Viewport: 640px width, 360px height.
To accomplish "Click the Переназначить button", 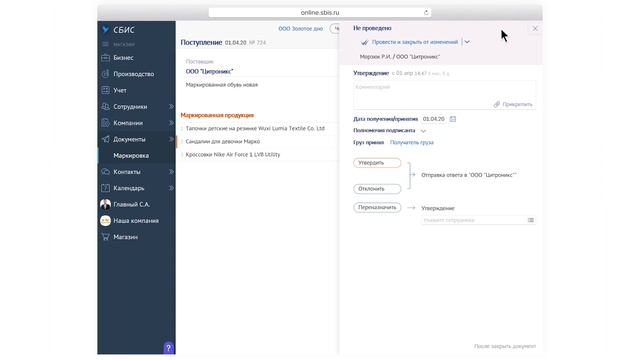I will pyautogui.click(x=377, y=207).
